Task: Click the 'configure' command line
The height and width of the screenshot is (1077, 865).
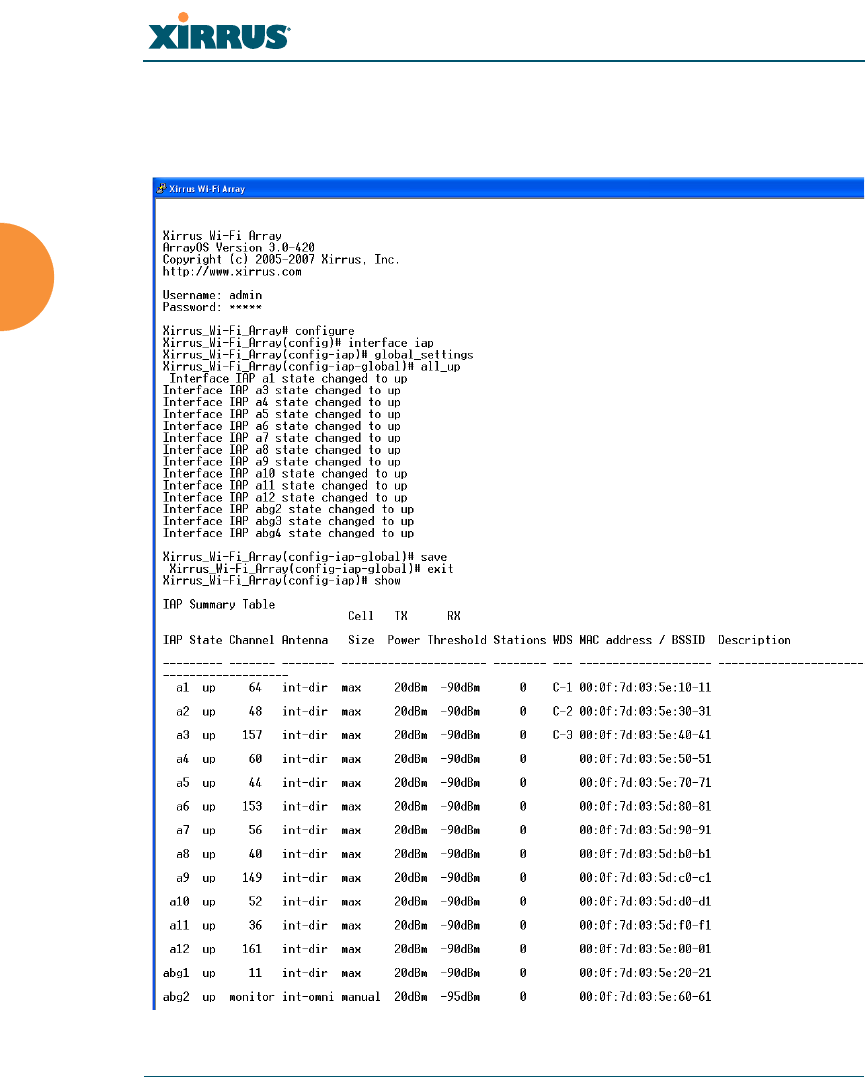Action: tap(258, 331)
